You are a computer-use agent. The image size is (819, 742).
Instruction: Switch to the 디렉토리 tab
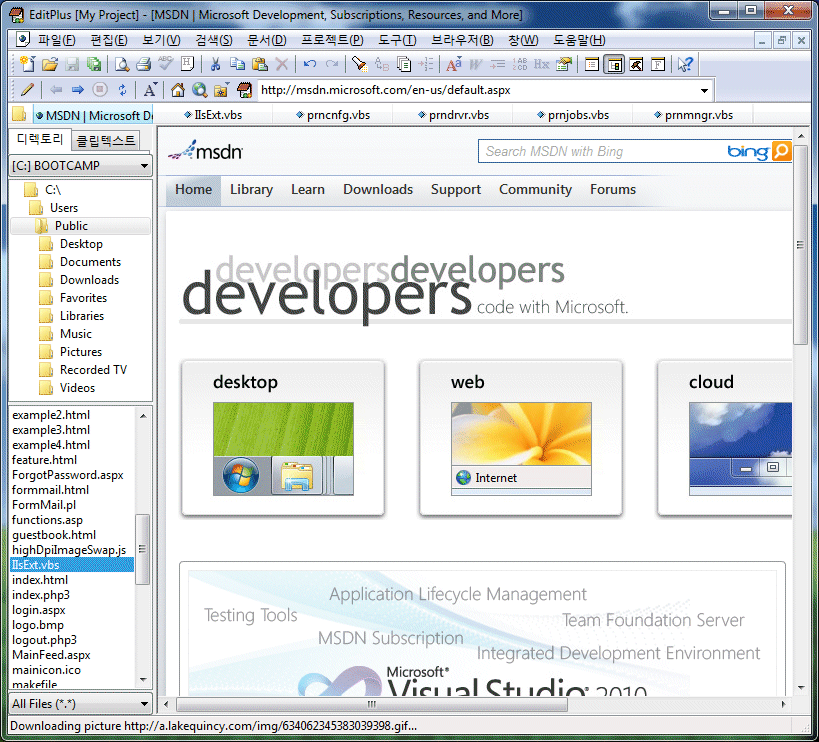(39, 139)
